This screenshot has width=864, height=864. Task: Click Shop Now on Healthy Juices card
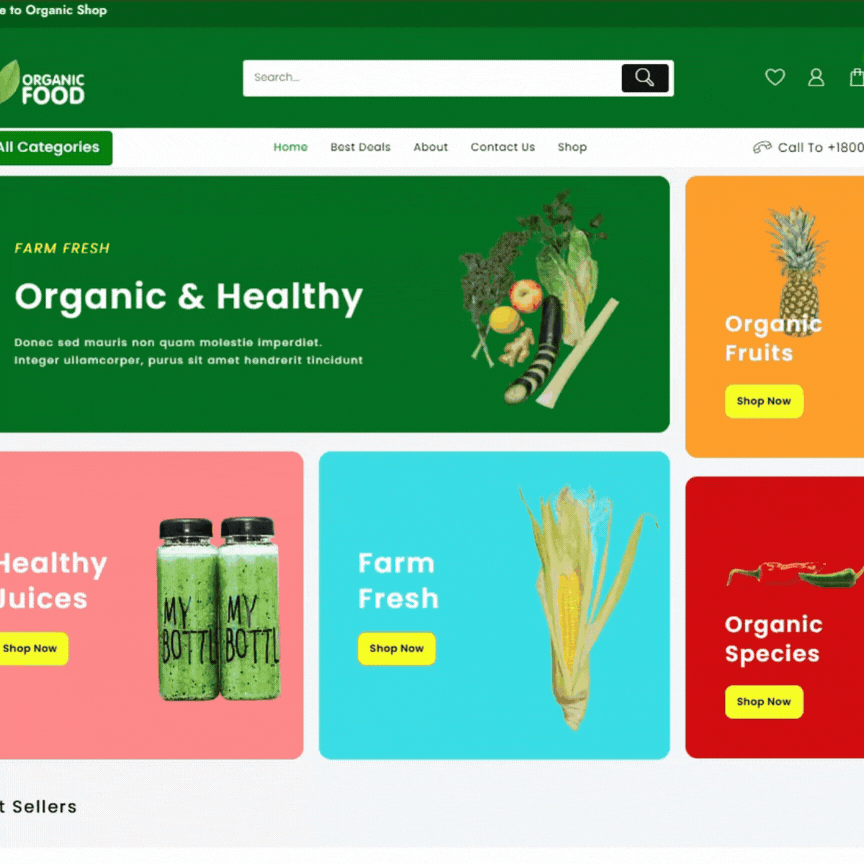point(33,649)
